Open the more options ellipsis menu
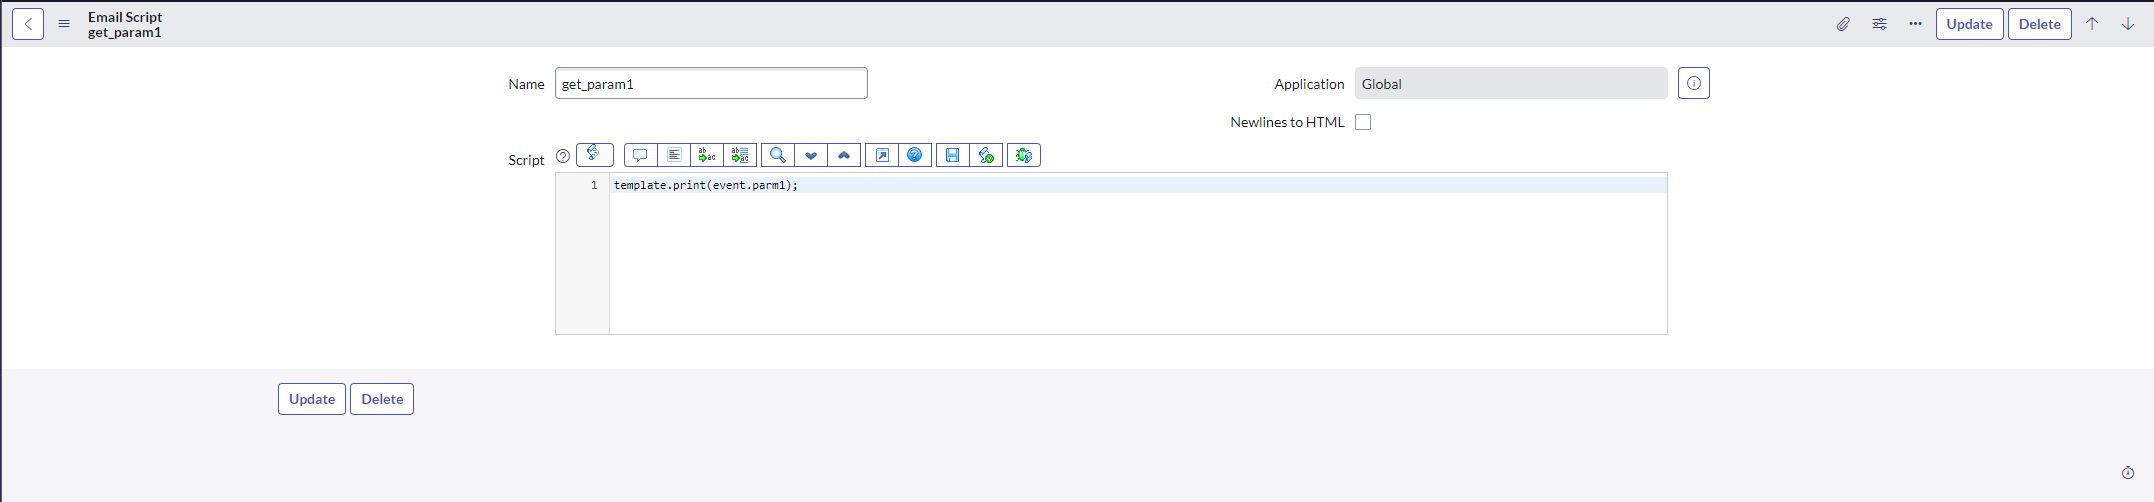Viewport: 2154px width, 502px height. click(x=1915, y=24)
